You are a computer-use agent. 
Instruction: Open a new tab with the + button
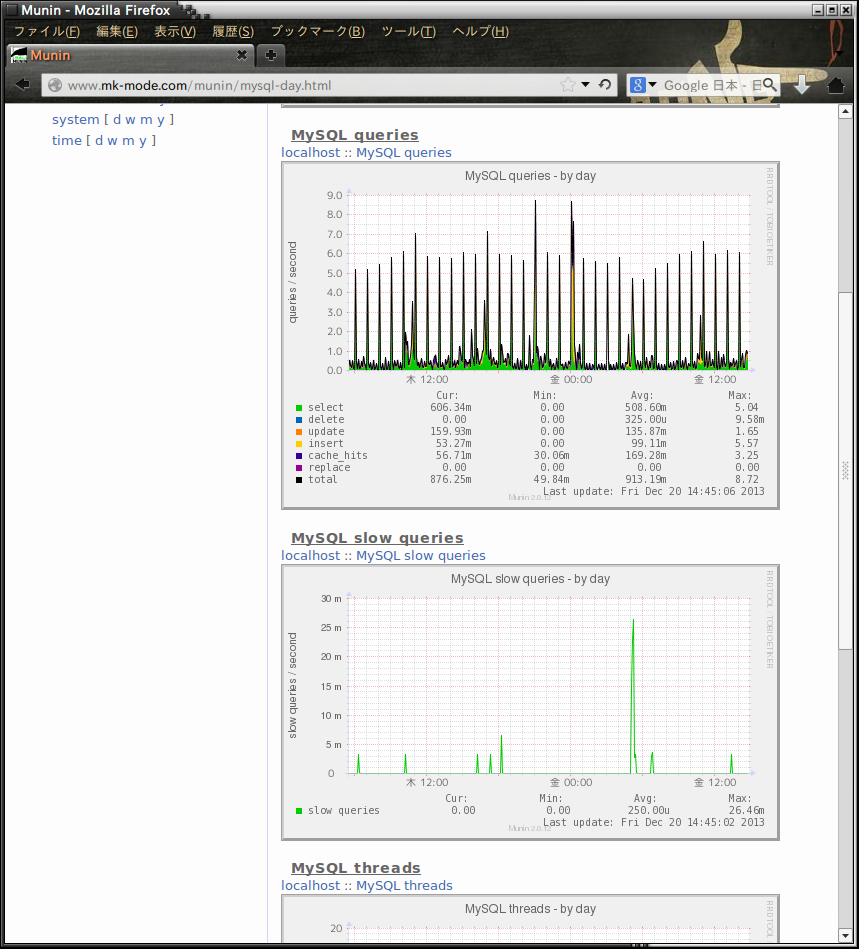coord(270,56)
